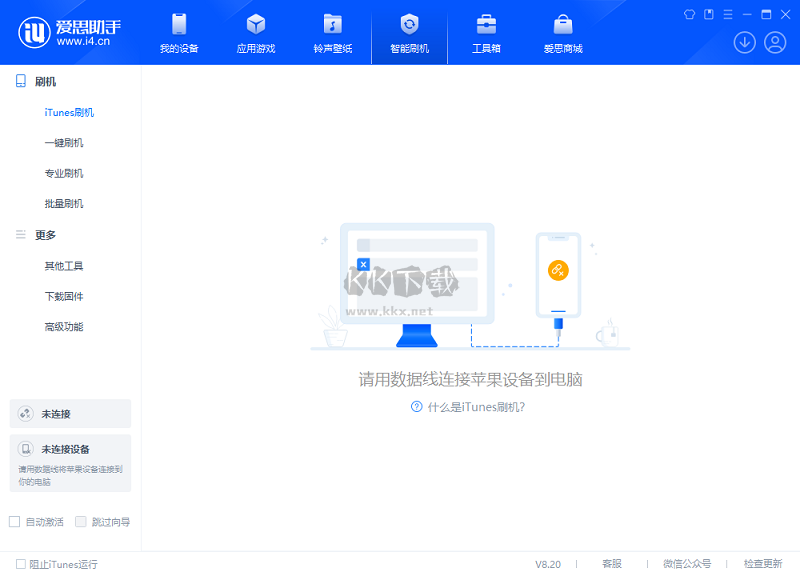
Task: Collapse the 更多 section header
Action: [x=45, y=235]
